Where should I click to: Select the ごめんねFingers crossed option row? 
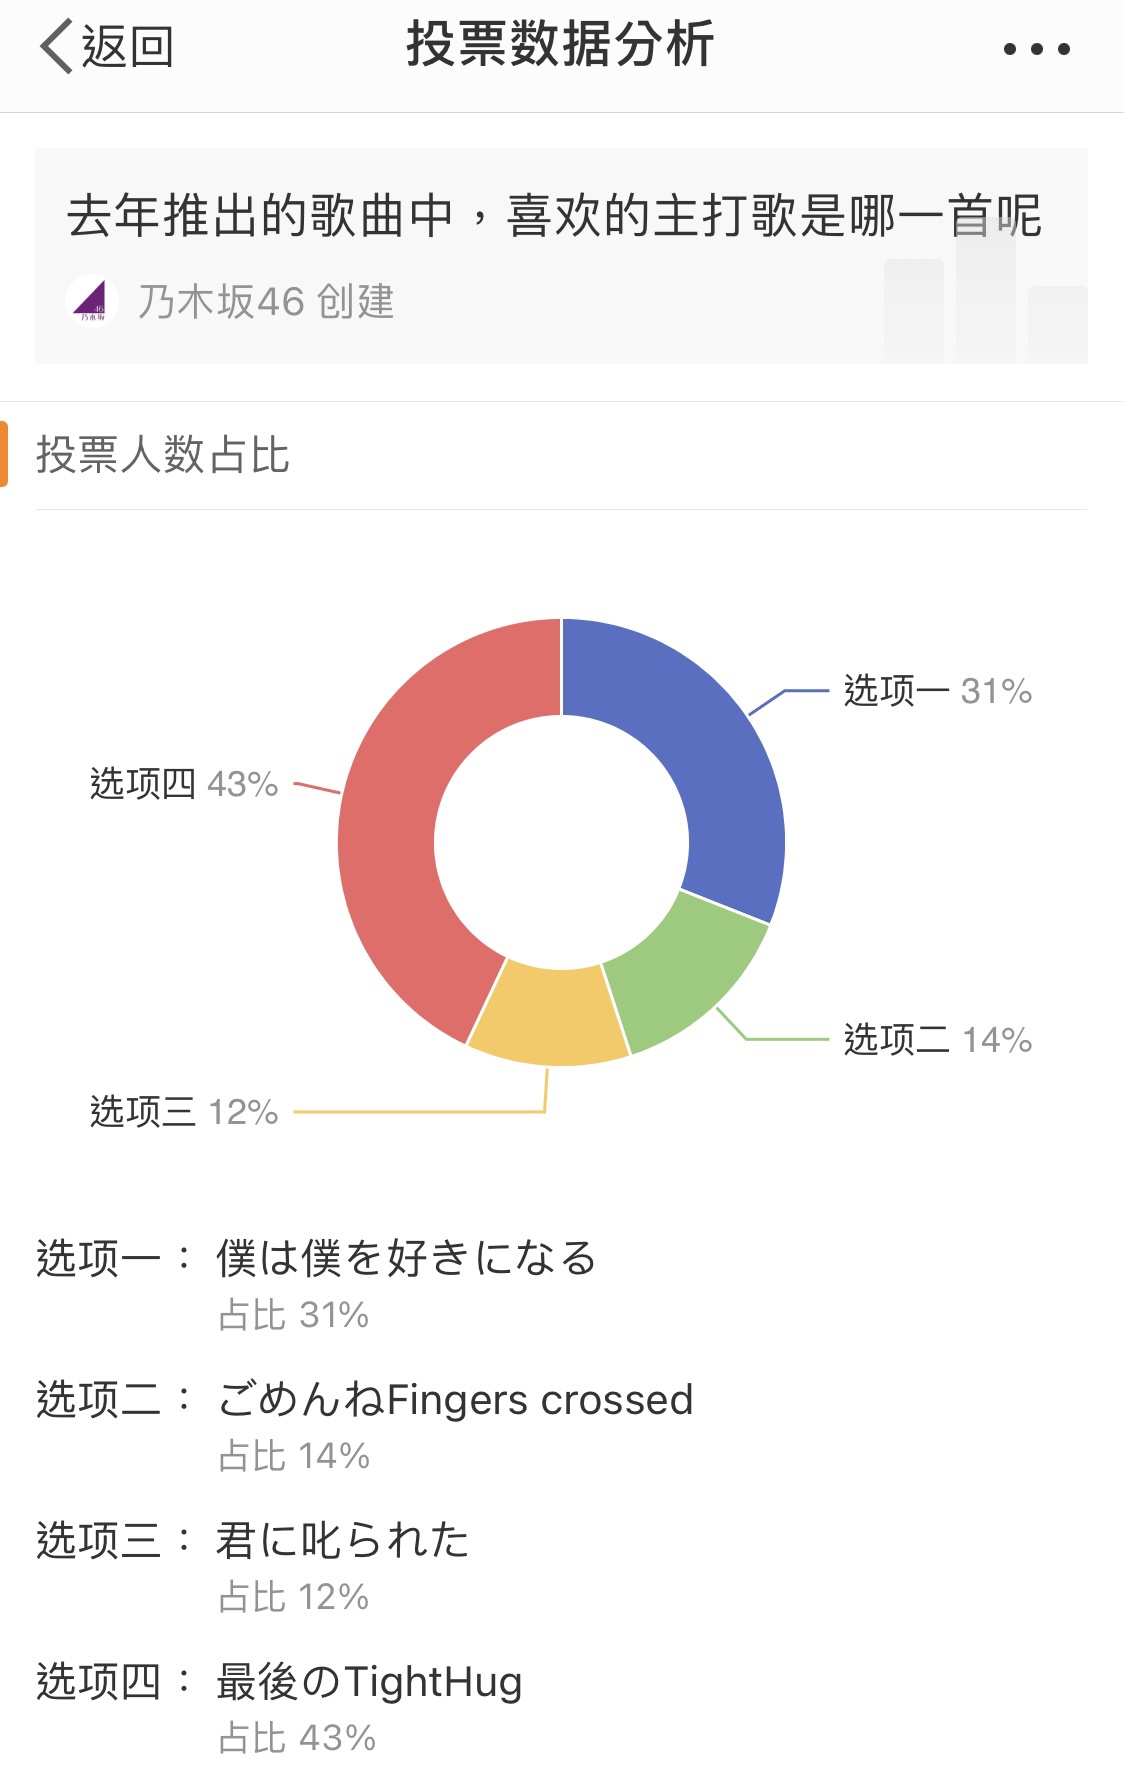pyautogui.click(x=561, y=1426)
